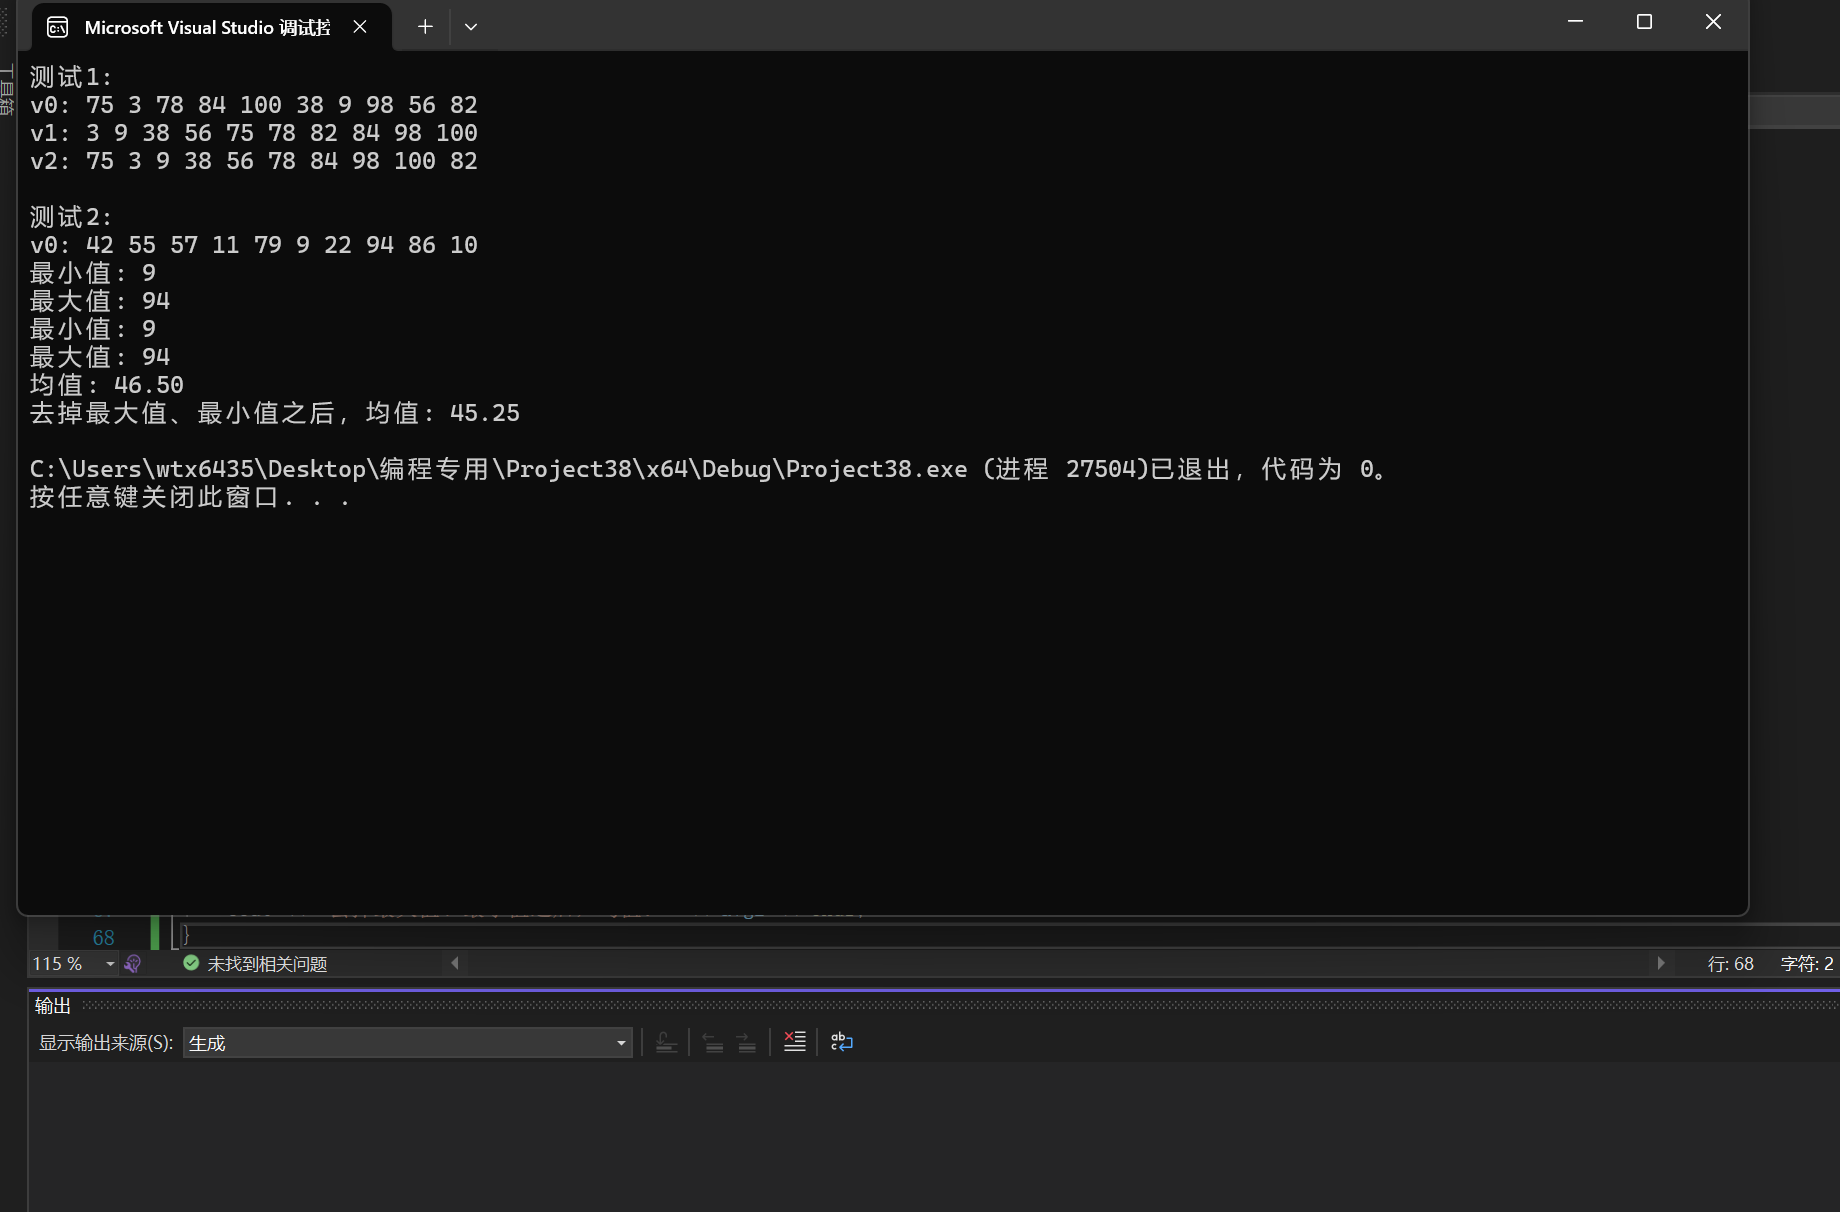
Task: Close the Microsoft Visual Studio debug console tab
Action: 360,27
